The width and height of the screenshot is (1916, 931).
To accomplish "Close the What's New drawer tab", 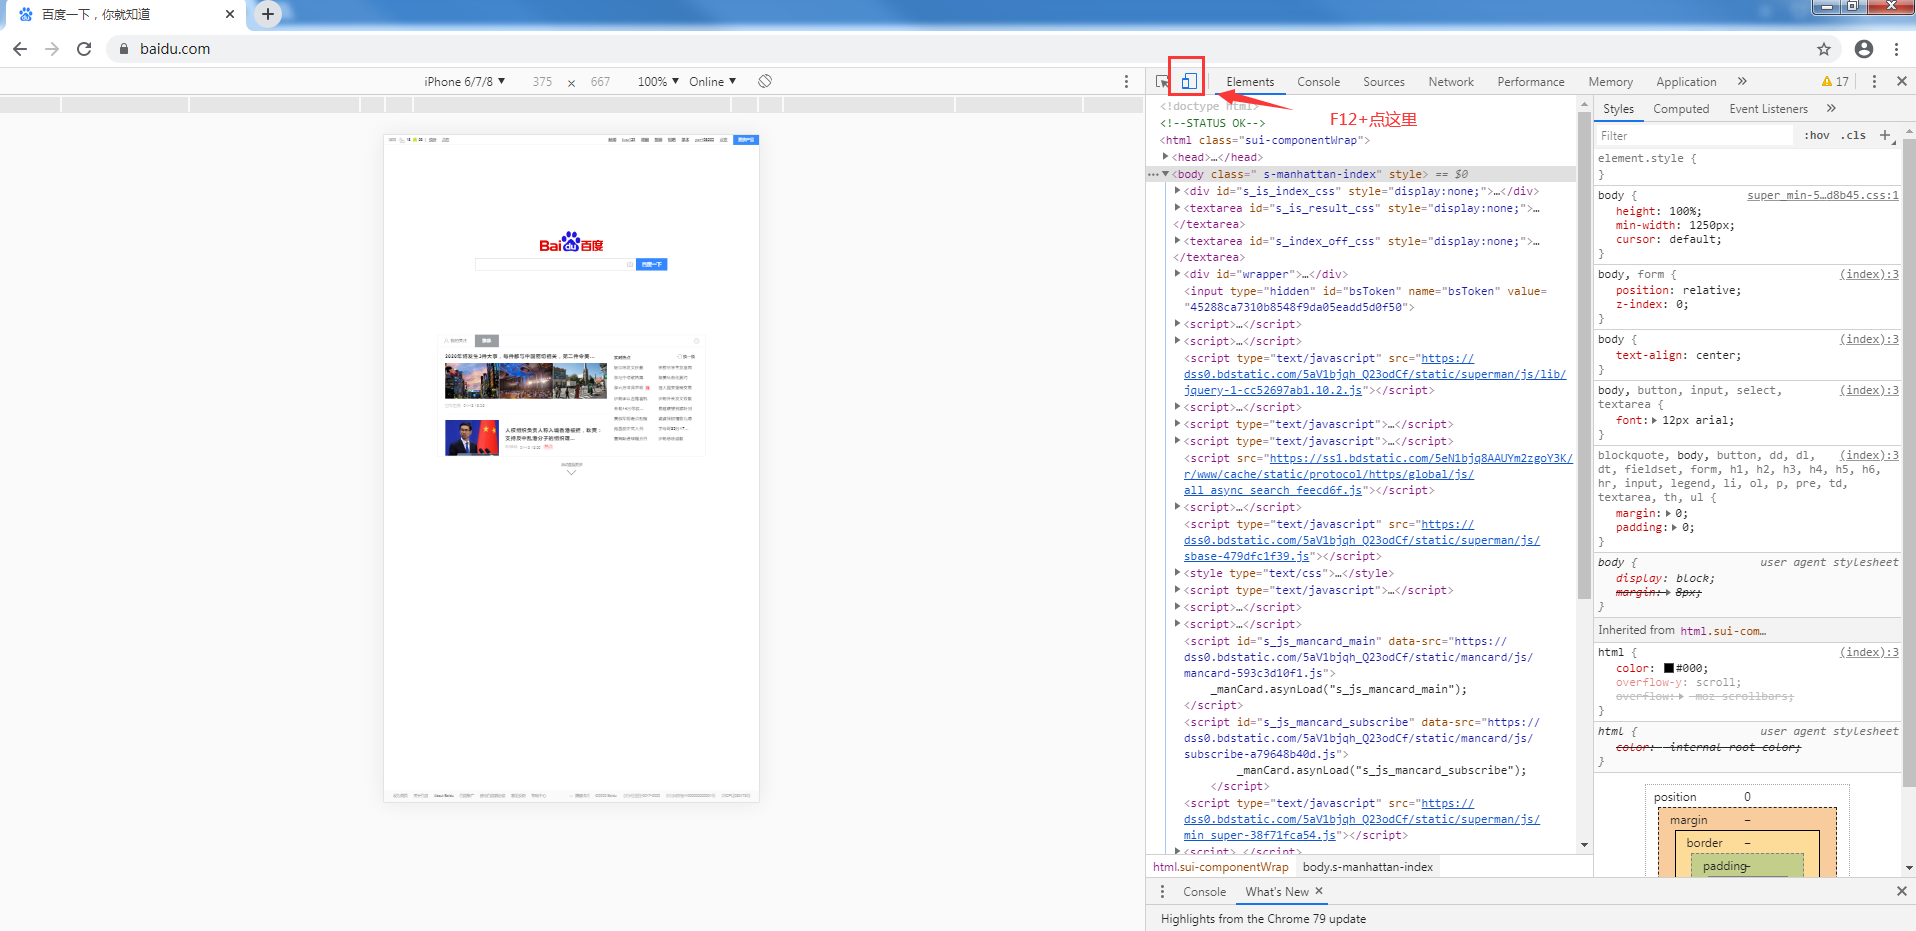I will (1319, 890).
